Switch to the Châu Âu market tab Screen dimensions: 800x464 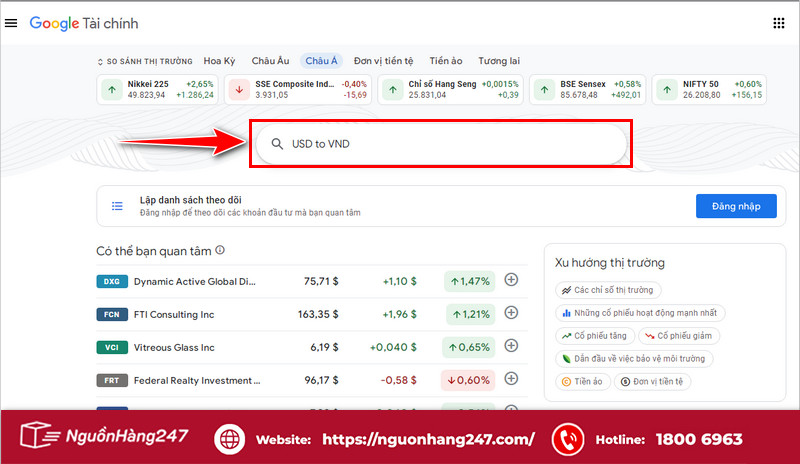click(270, 61)
